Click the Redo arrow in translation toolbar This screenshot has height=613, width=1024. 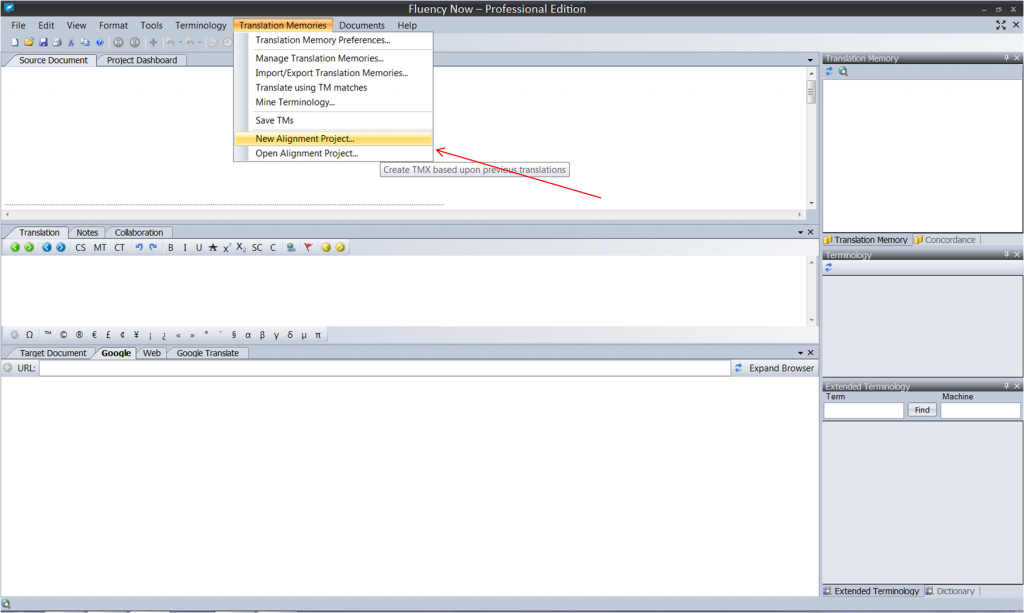click(153, 247)
